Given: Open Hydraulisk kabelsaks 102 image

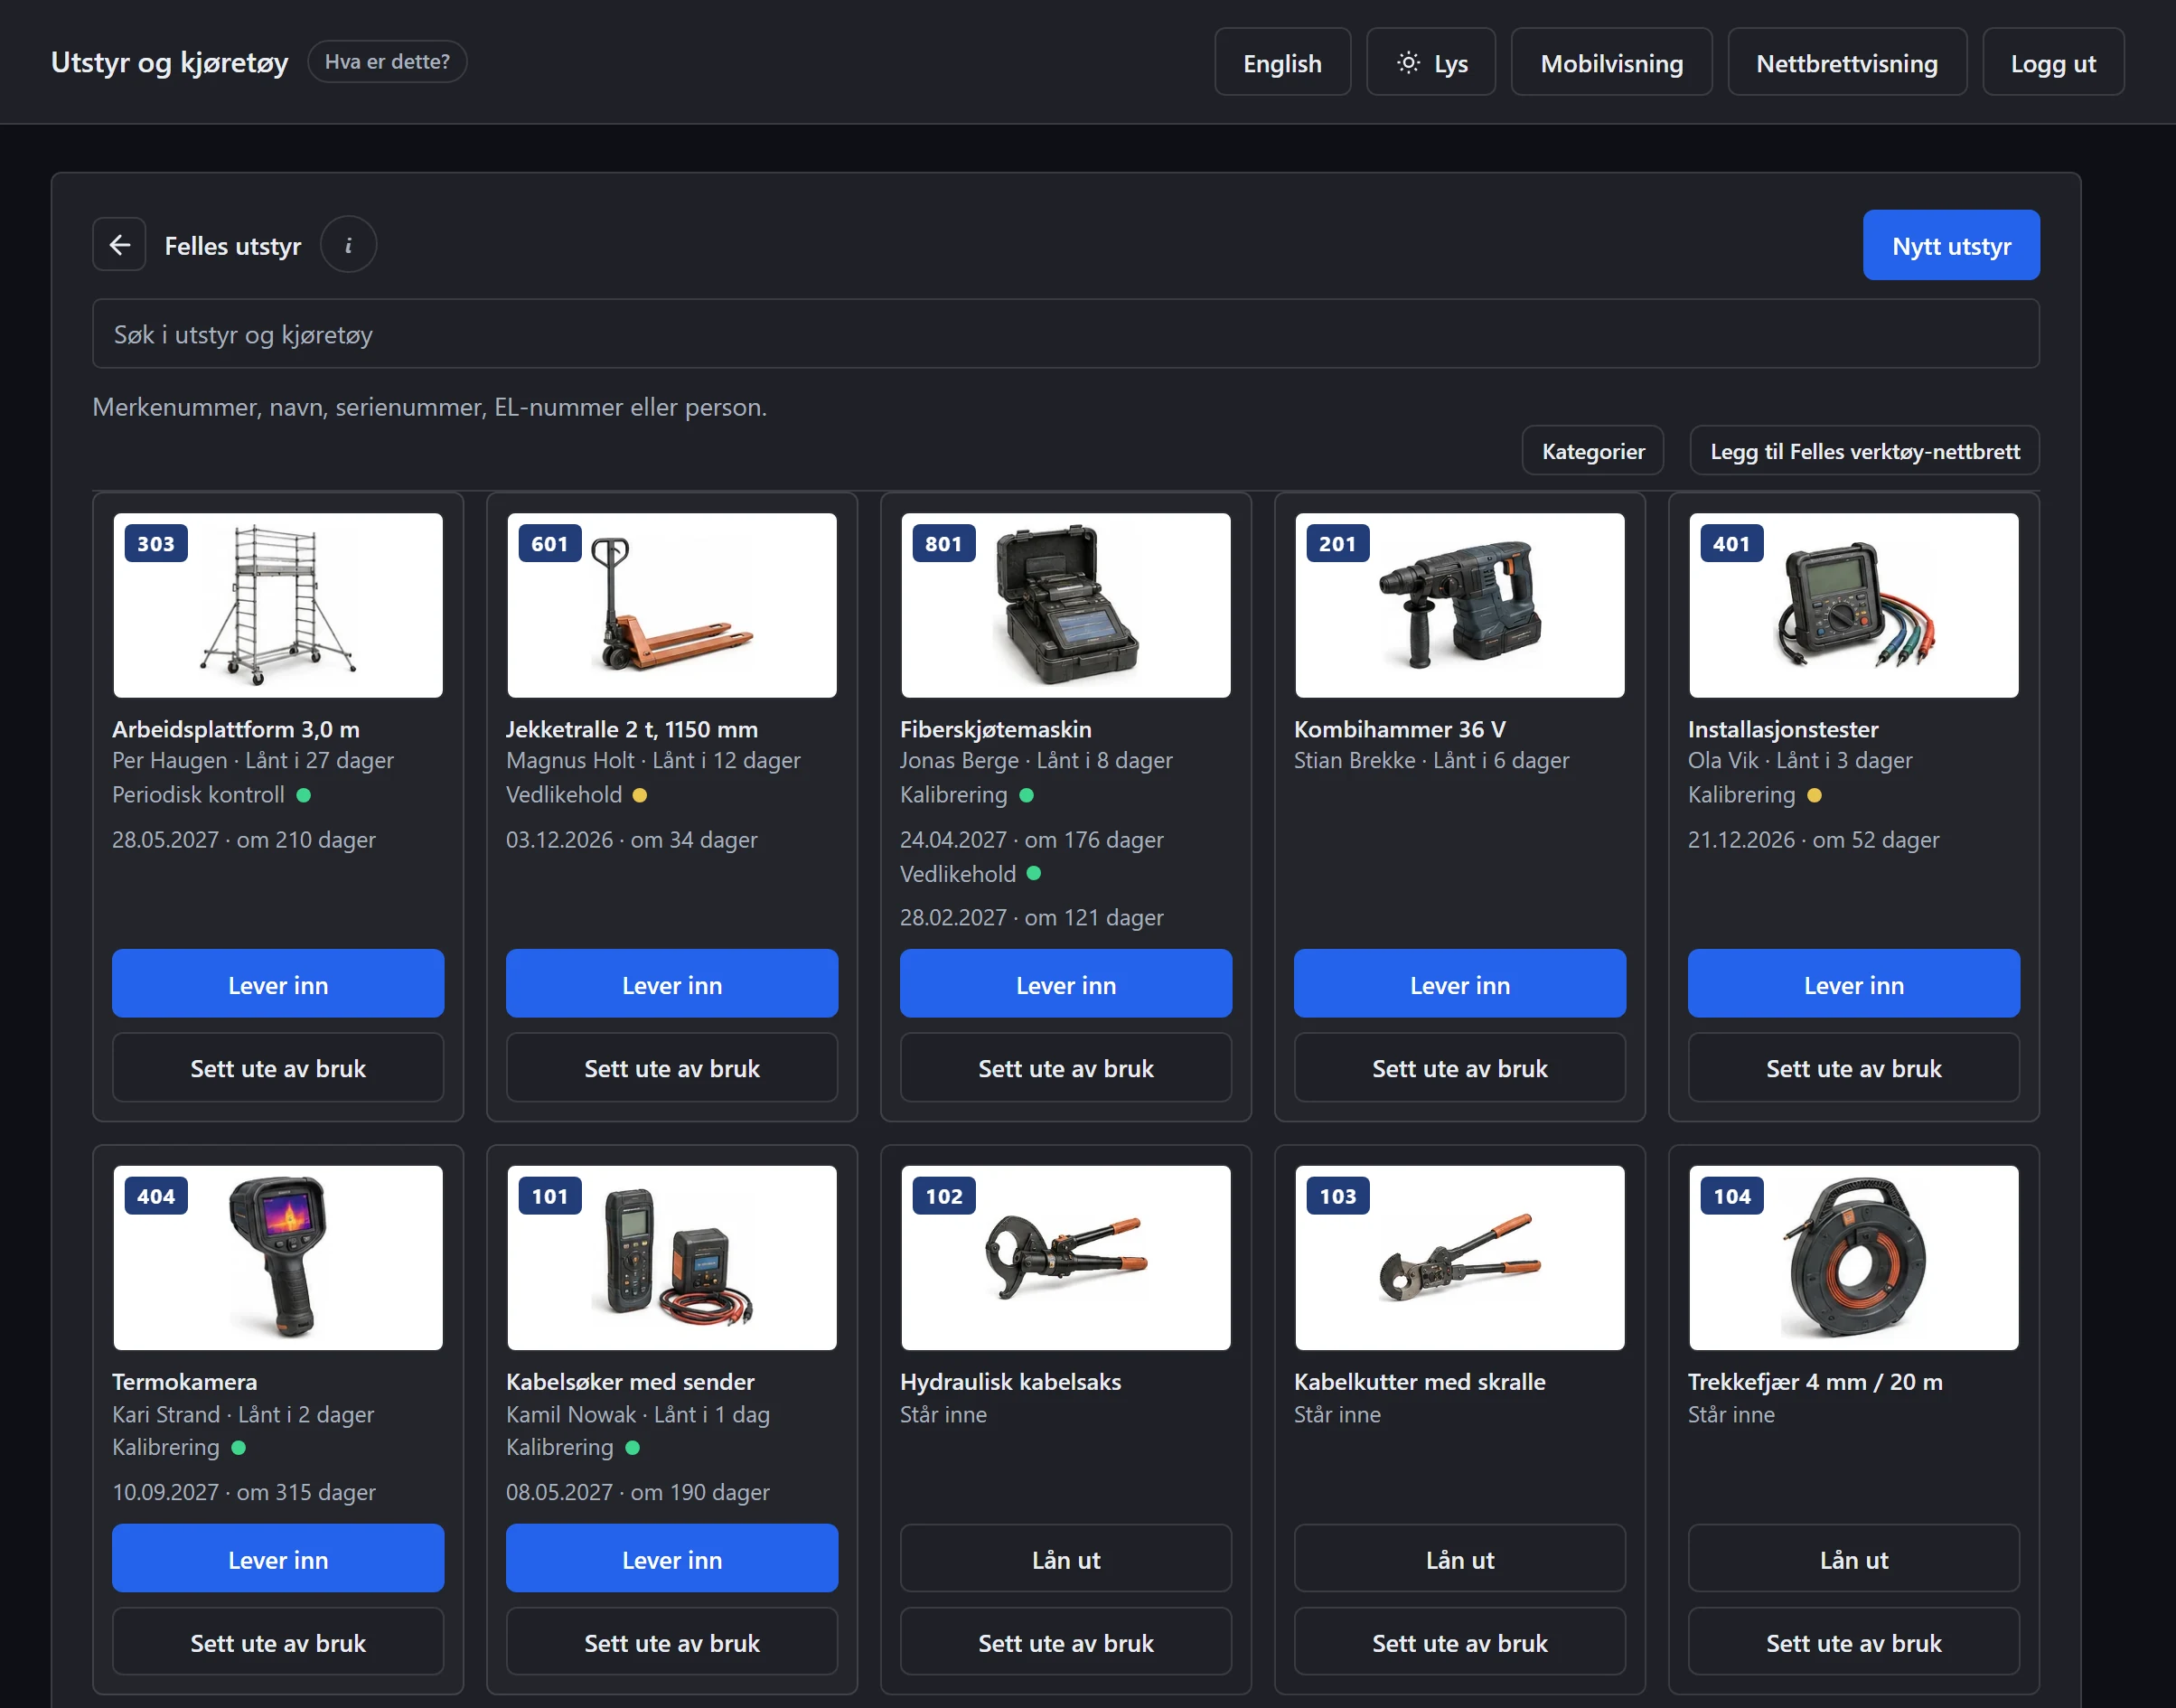Looking at the screenshot, I should (1066, 1258).
